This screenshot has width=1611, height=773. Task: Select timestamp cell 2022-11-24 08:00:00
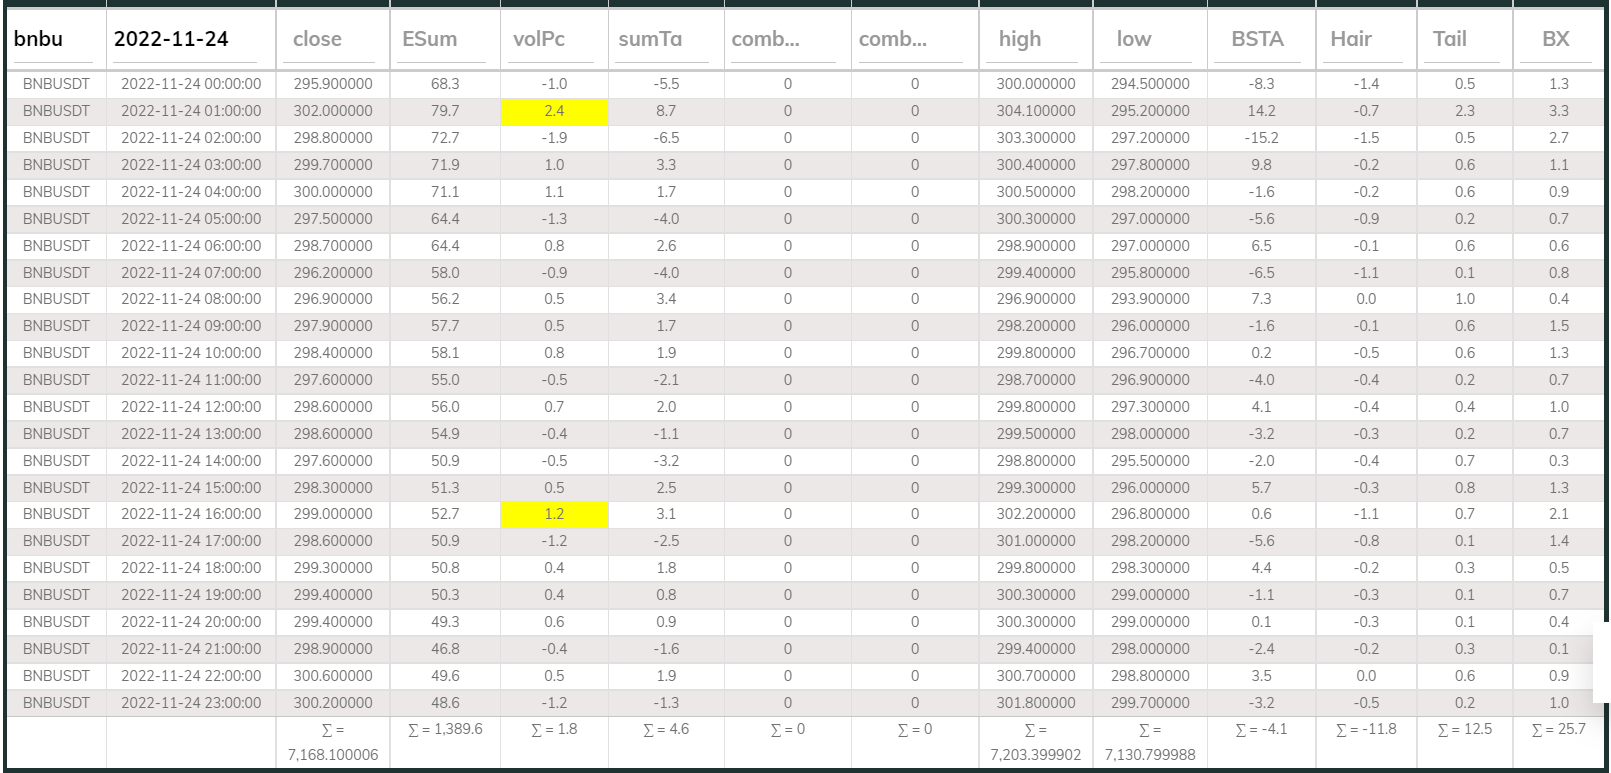click(x=191, y=299)
